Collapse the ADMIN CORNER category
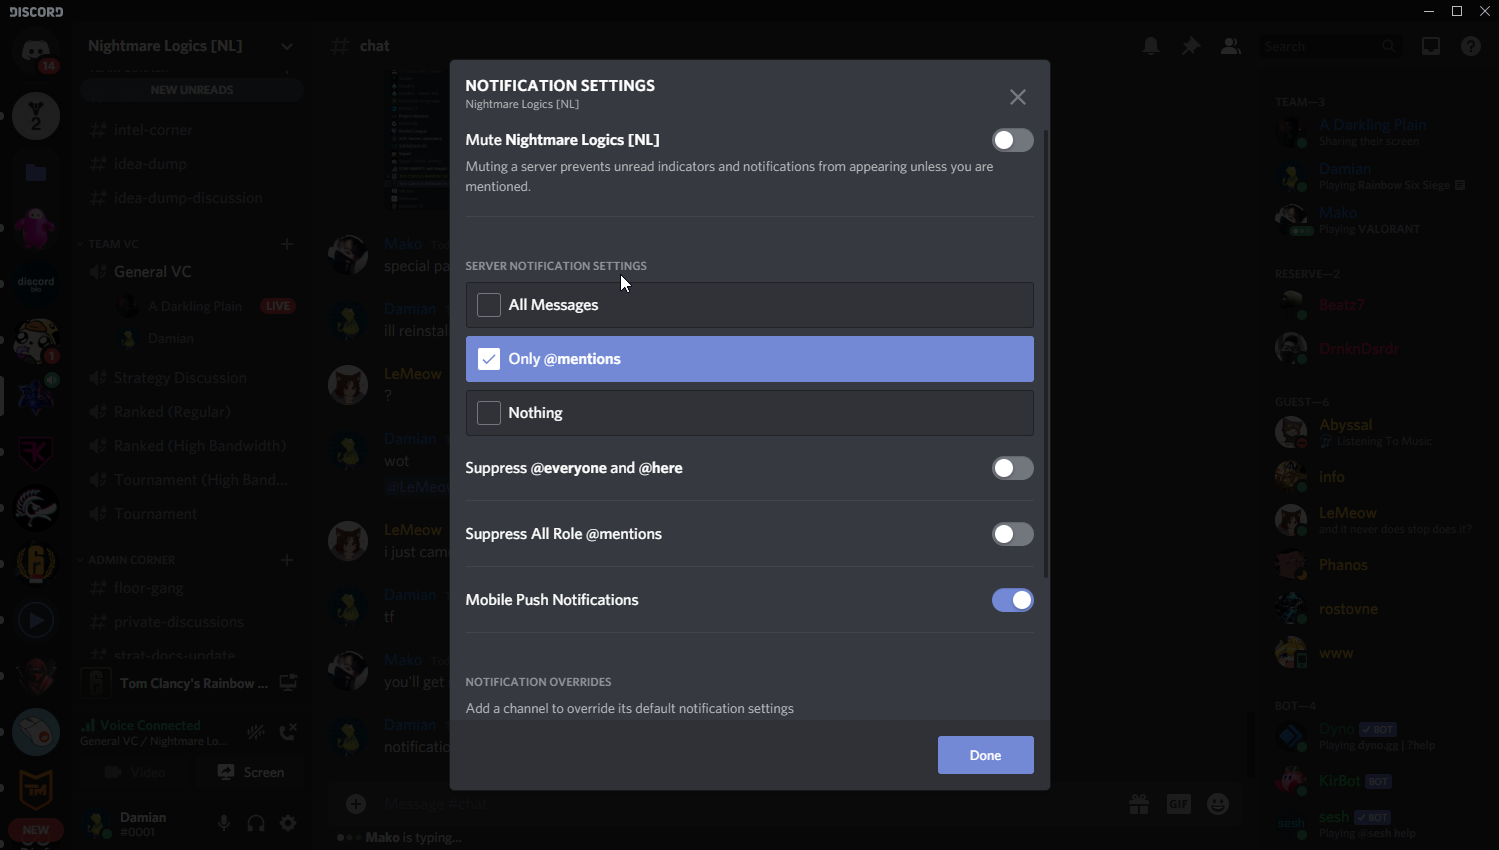This screenshot has width=1499, height=850. click(x=130, y=560)
